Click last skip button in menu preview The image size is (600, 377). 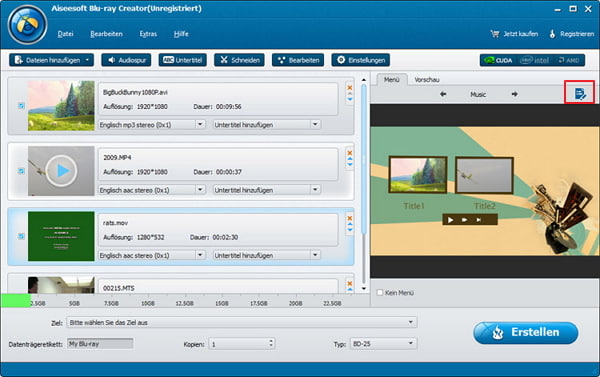pyautogui.click(x=479, y=220)
